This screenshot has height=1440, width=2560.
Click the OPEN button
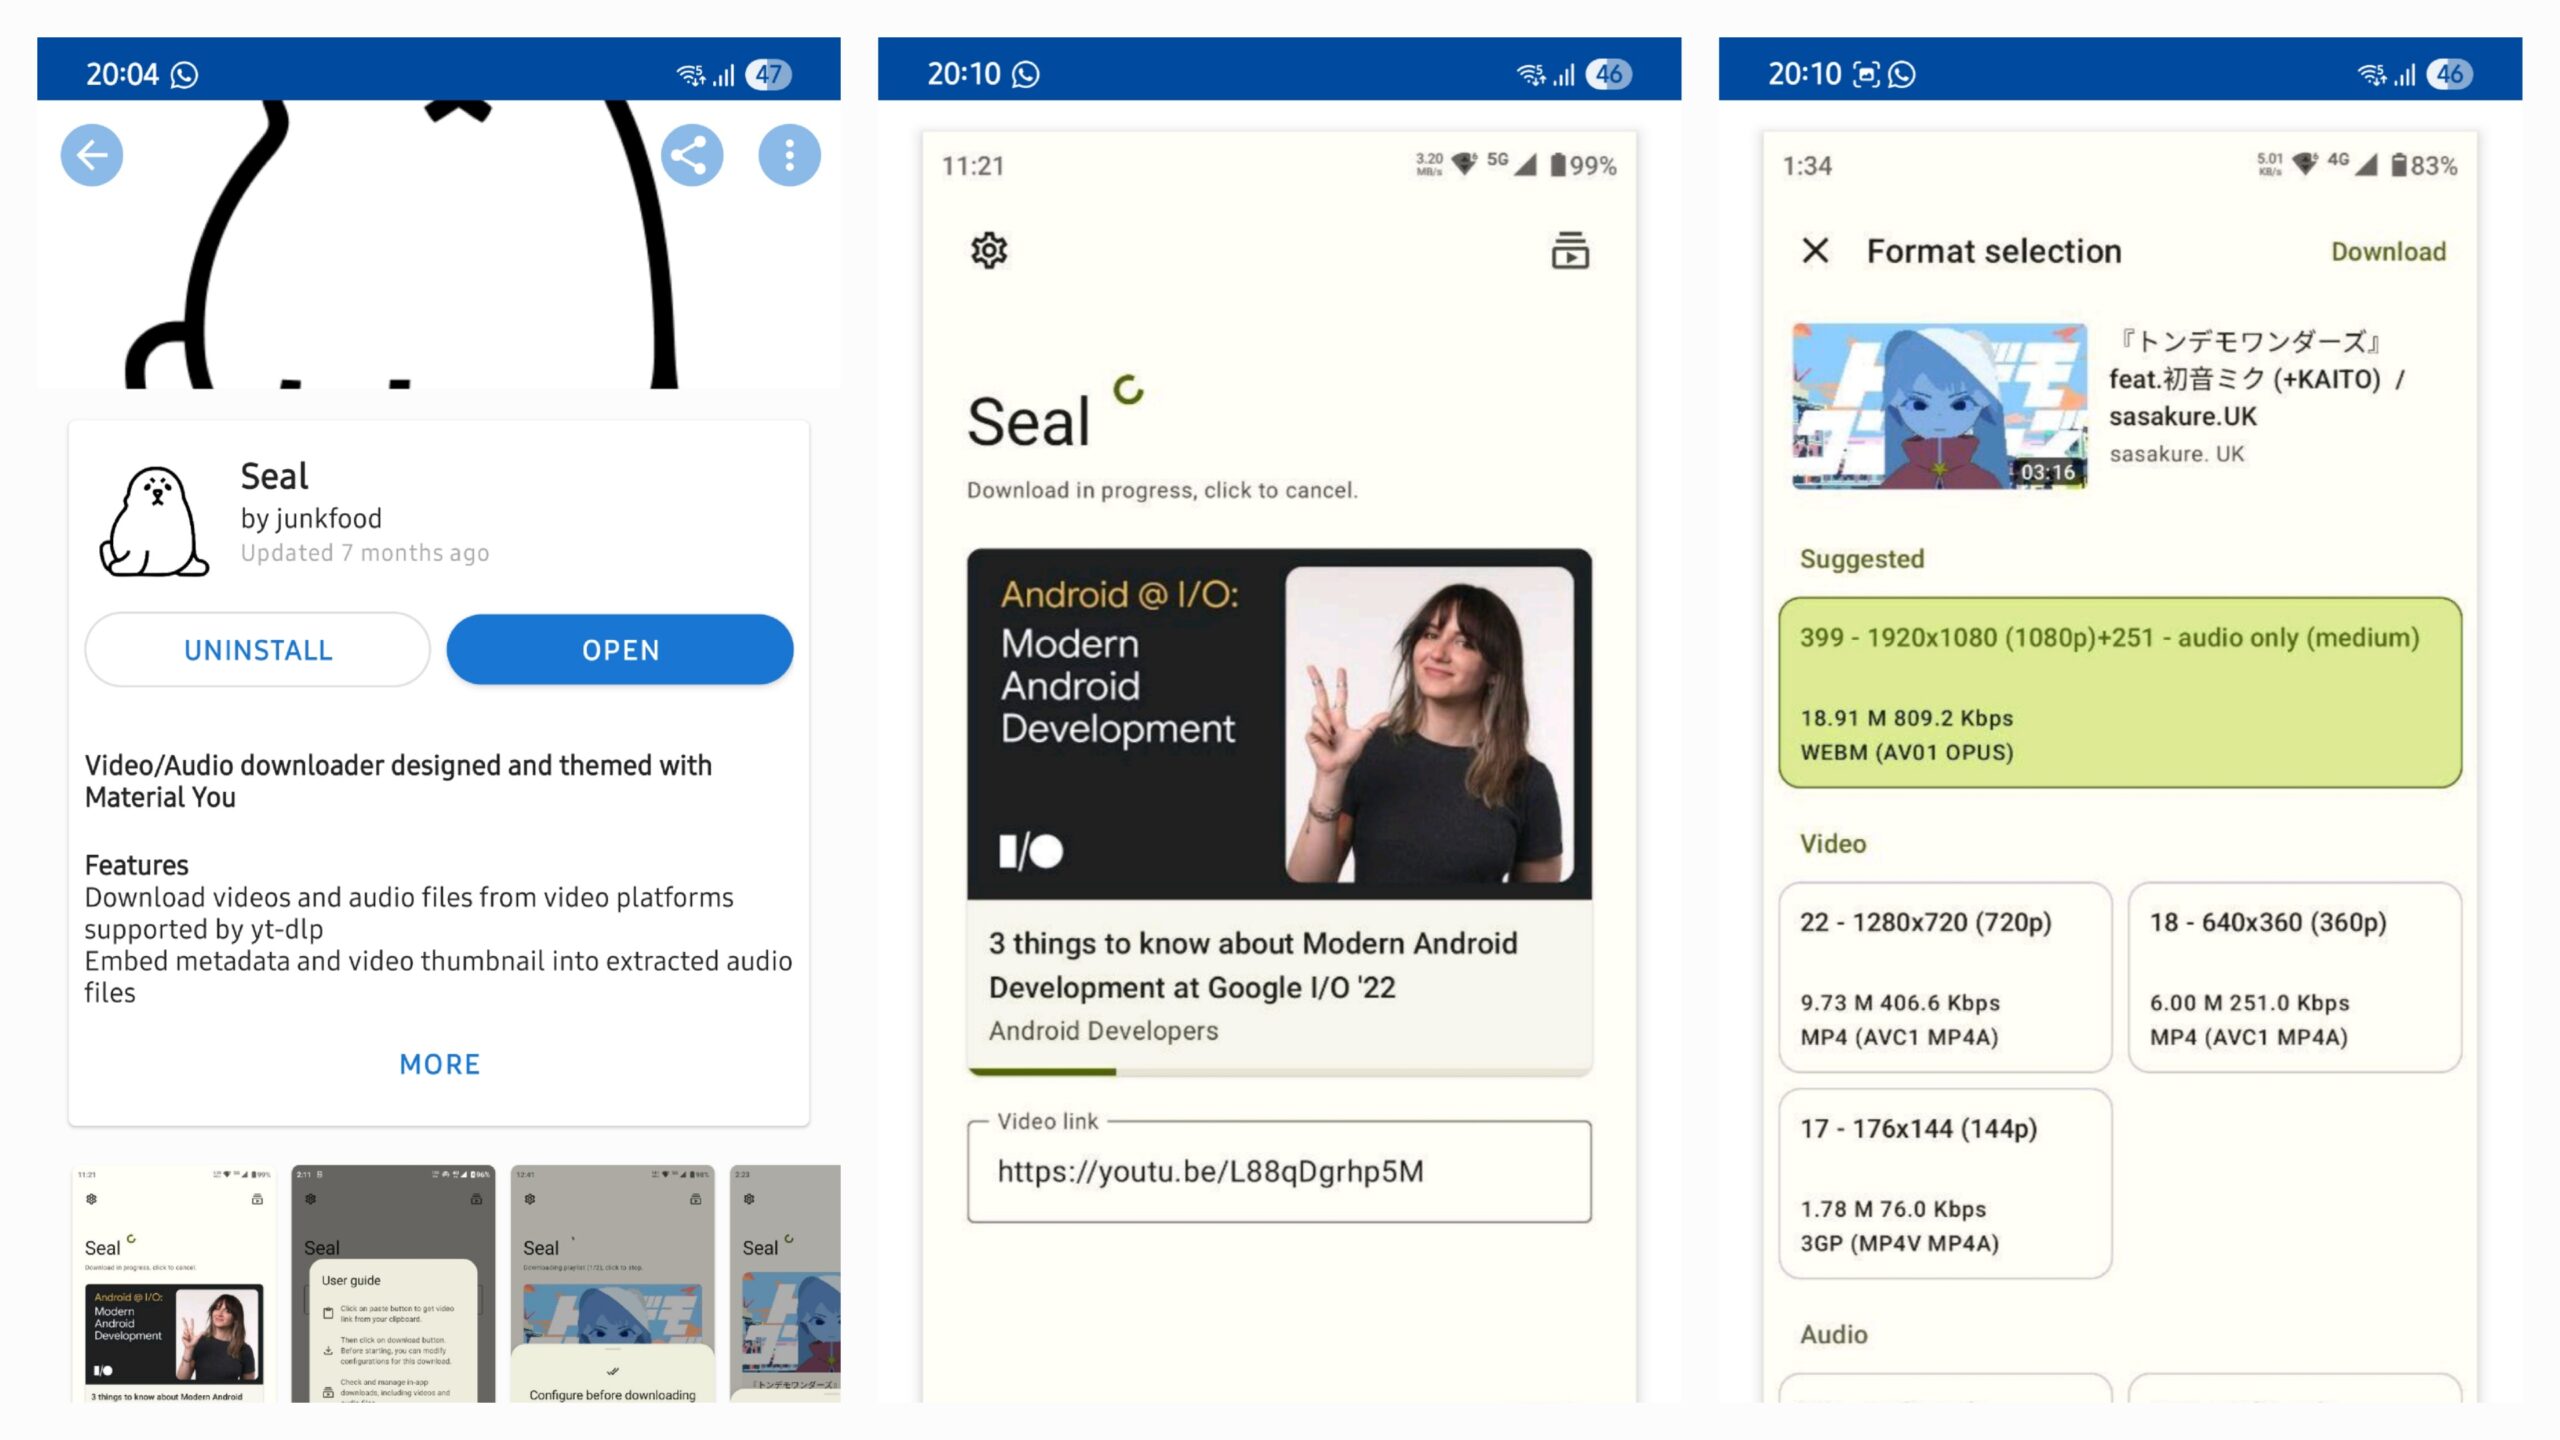[x=620, y=650]
